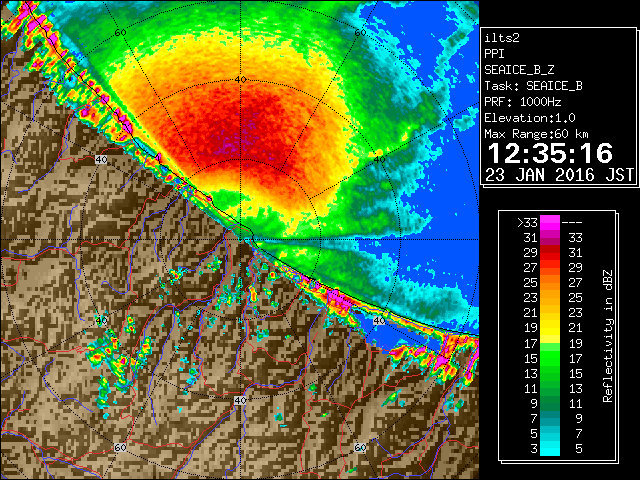Click the '60' ring label in the northwest
The width and height of the screenshot is (640, 480).
coord(120,33)
